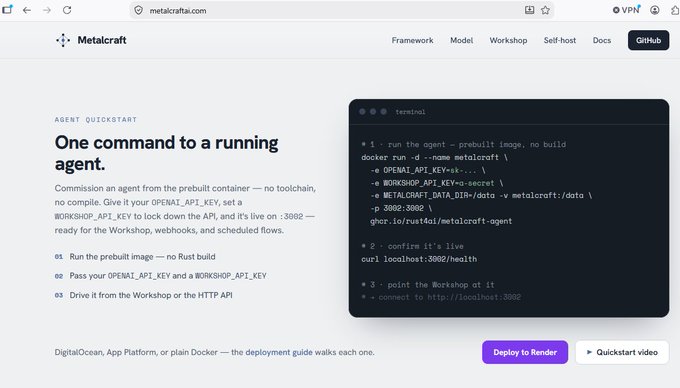Click the 'docker run -d --name metalcraft' line
Image resolution: width=680 pixels, height=388 pixels.
[x=434, y=157]
